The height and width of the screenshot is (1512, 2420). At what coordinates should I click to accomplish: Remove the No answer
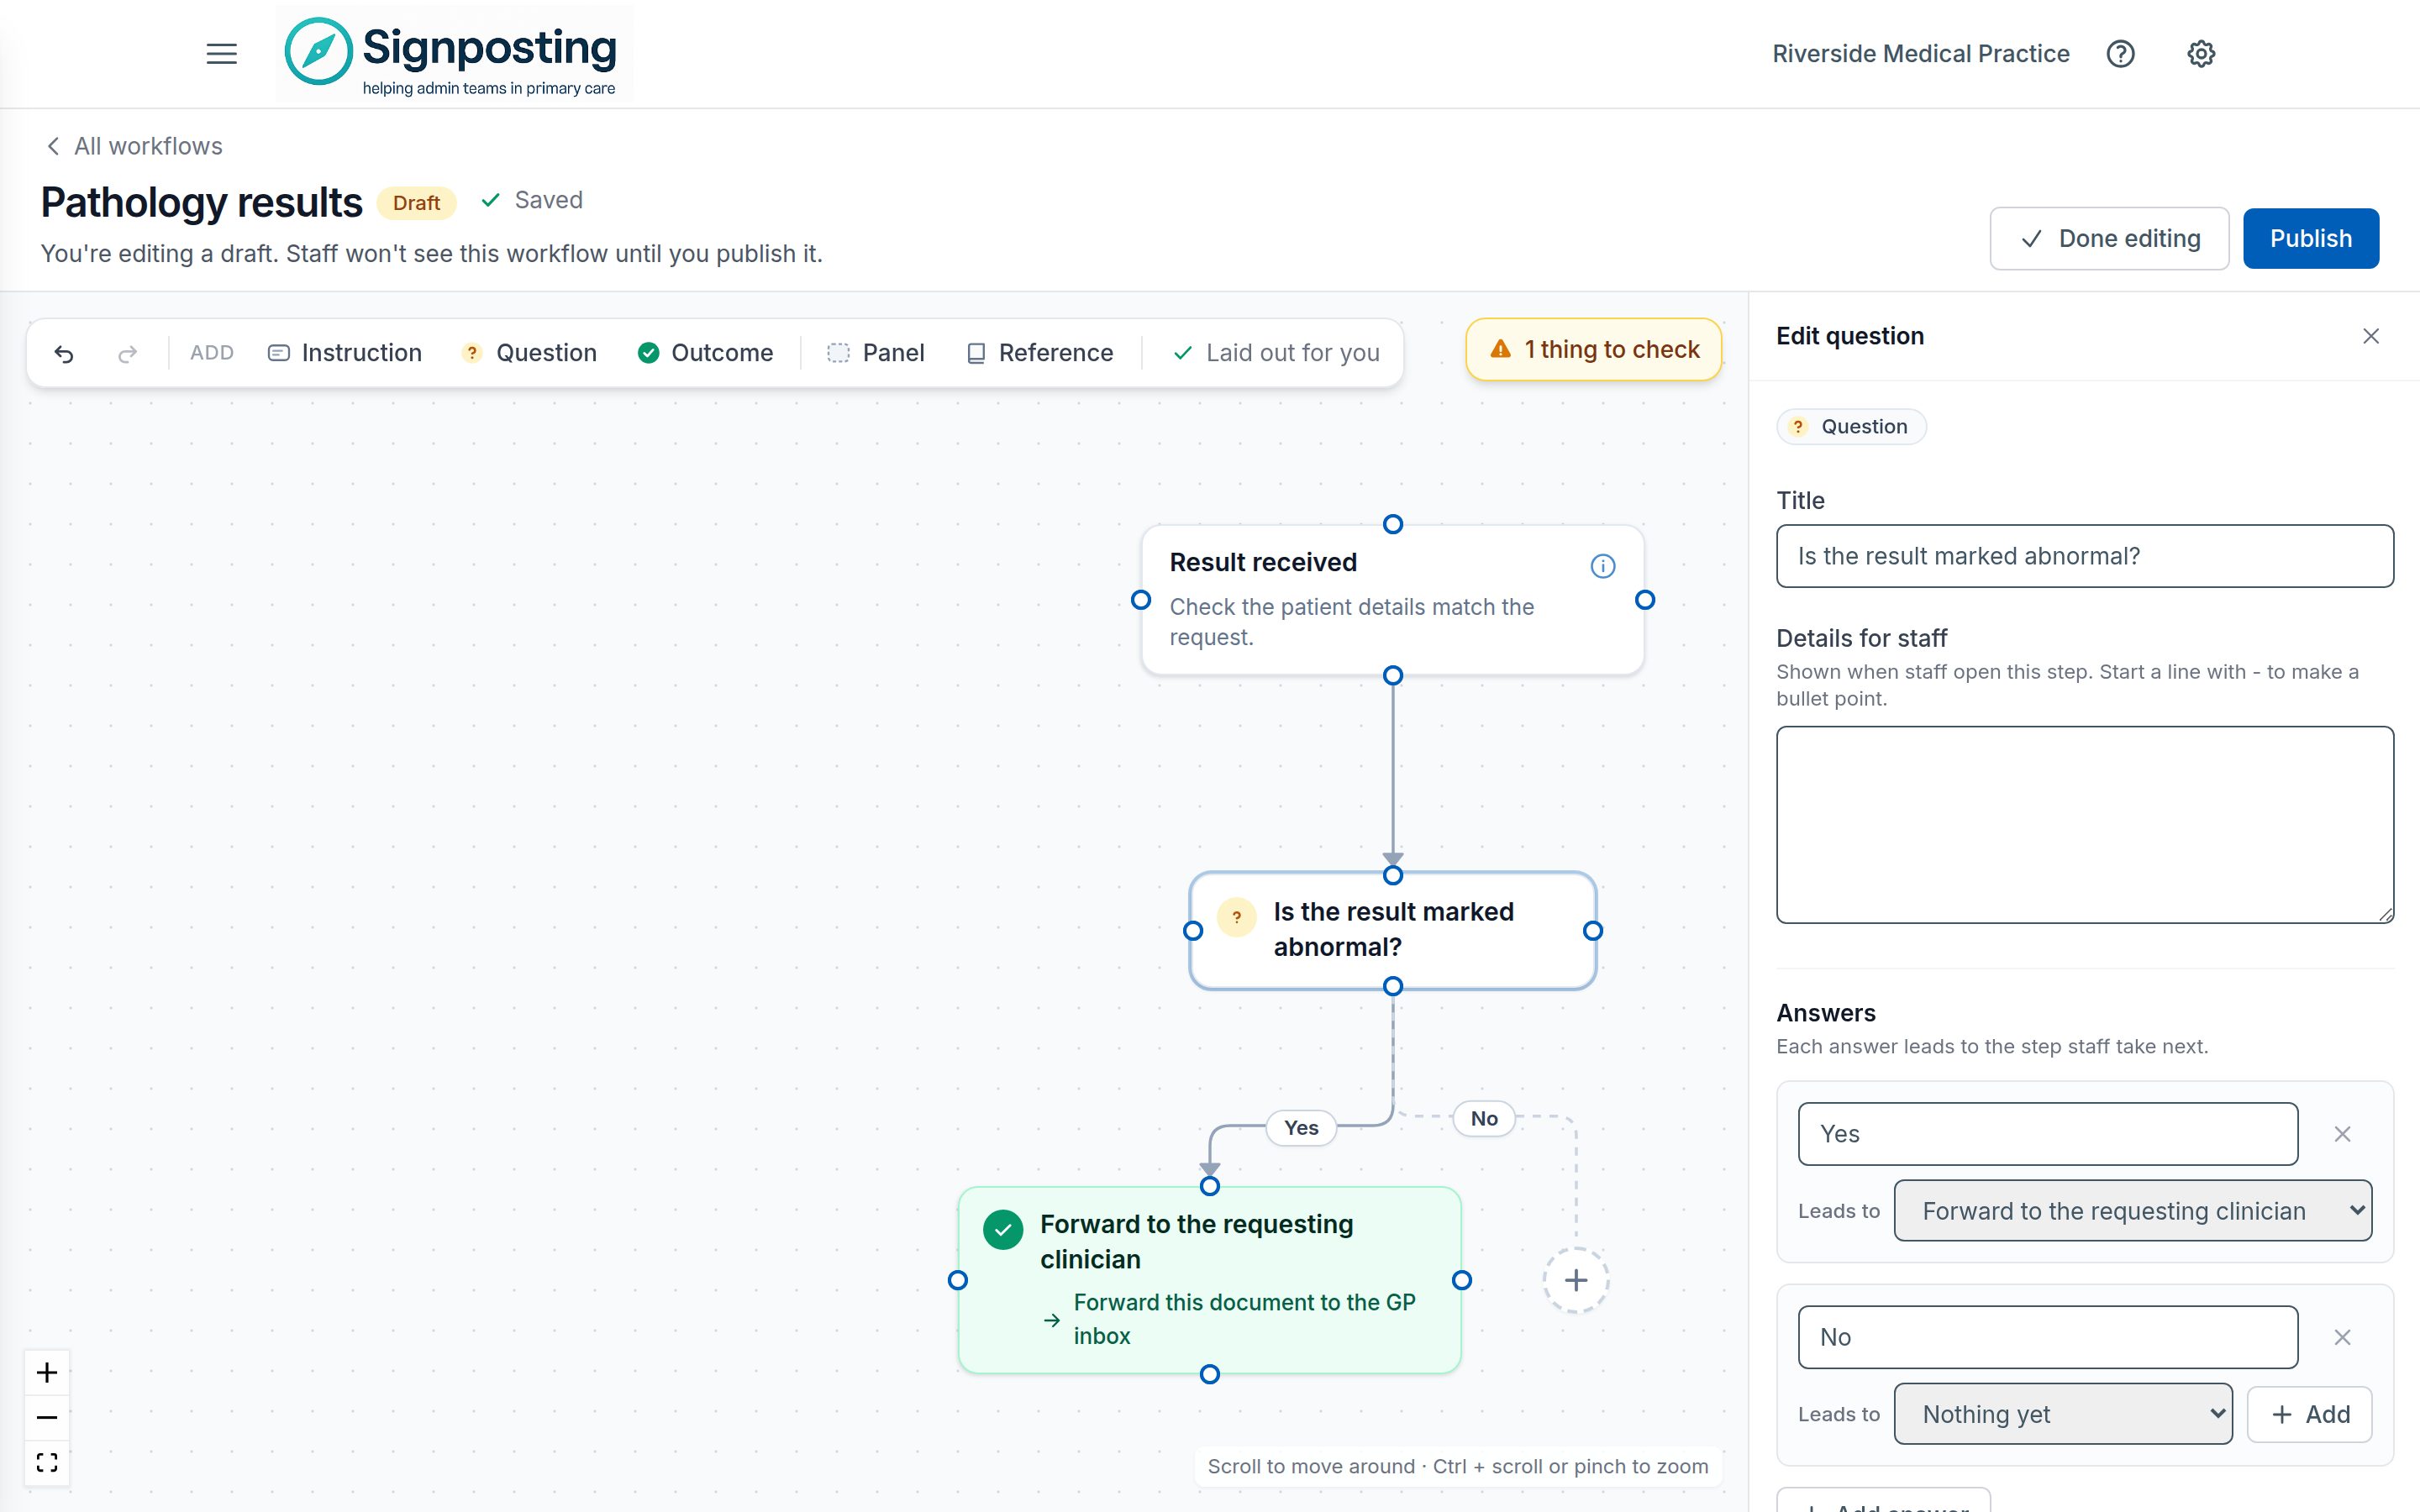pos(2342,1337)
